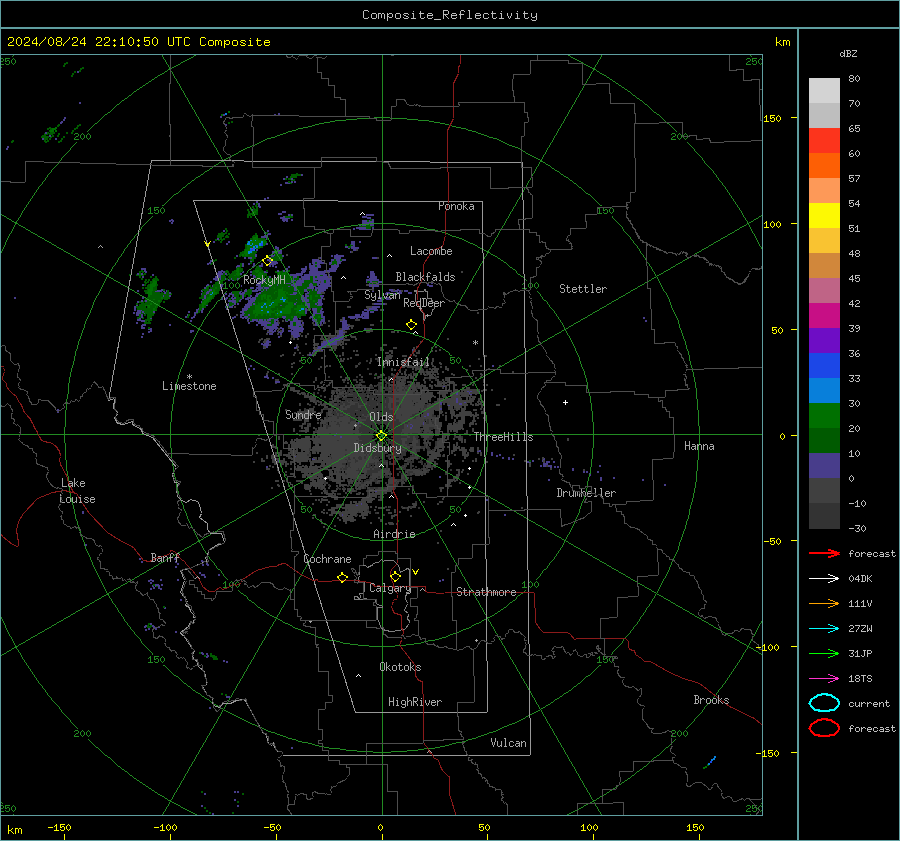The image size is (900, 841).
Task: Click the HighRiver label
Action: 415,702
